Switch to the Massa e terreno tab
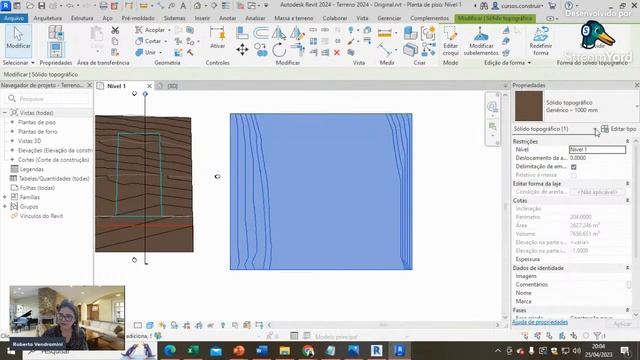The width and height of the screenshot is (640, 360). [x=293, y=18]
